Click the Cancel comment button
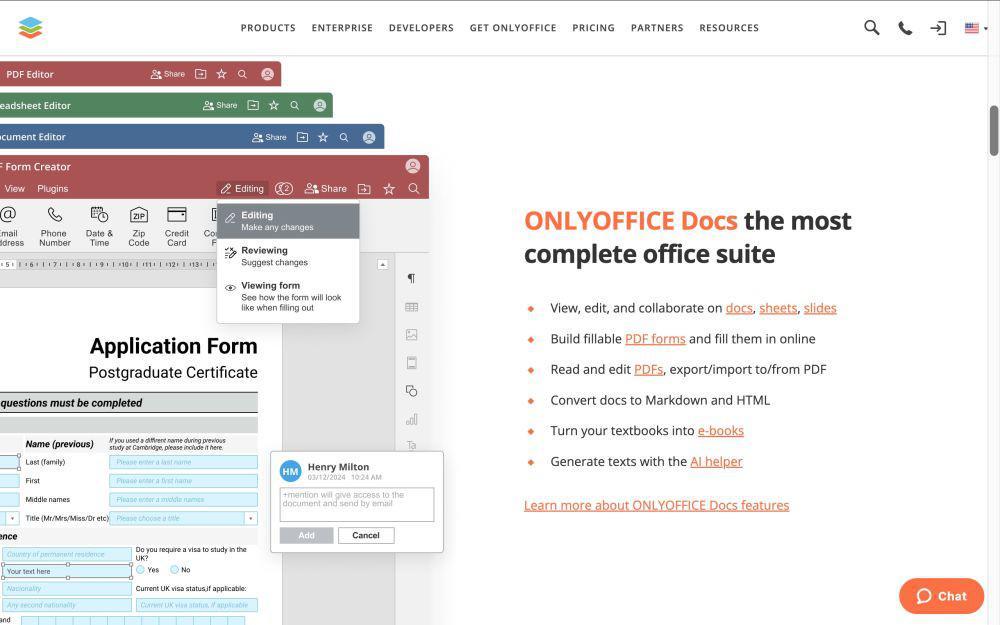Viewport: 1000px width, 625px height. click(366, 536)
